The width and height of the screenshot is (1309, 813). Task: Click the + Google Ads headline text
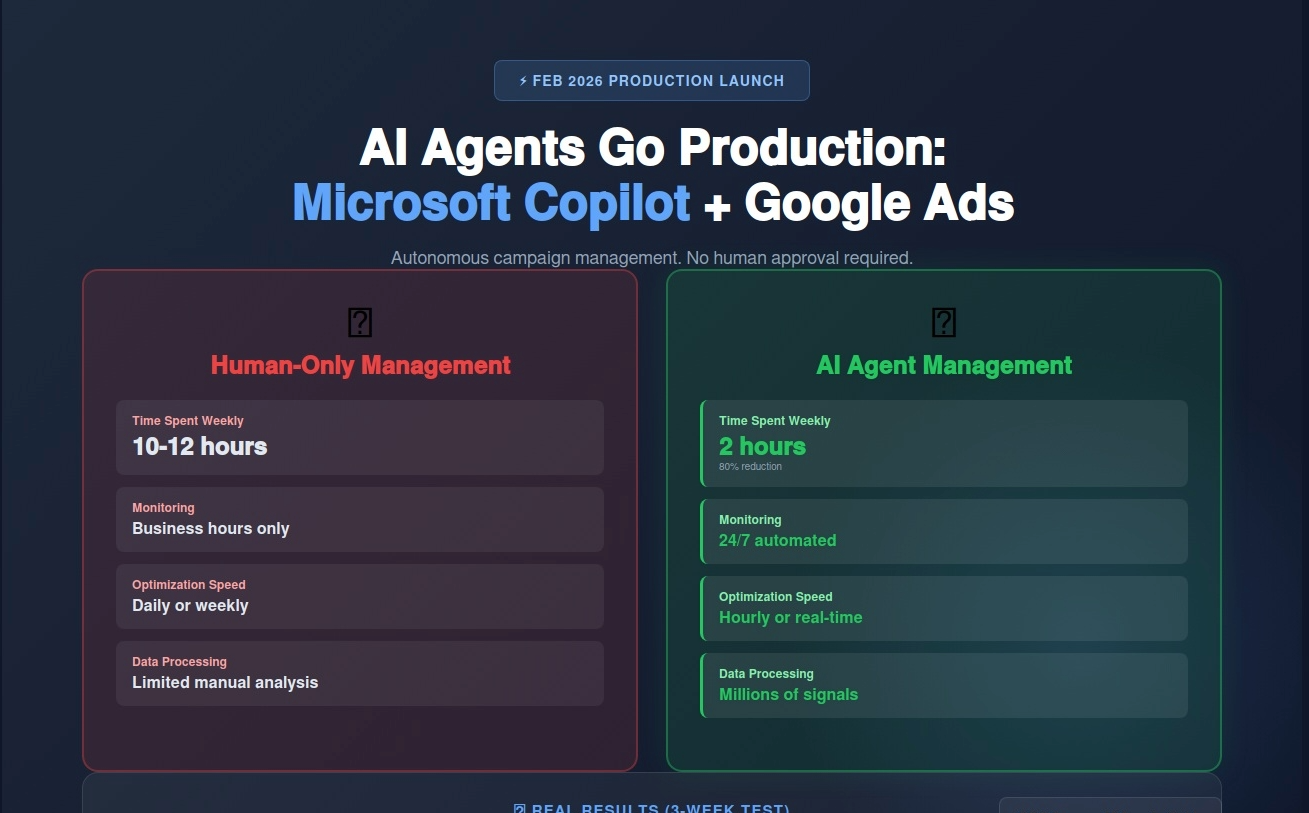coord(859,203)
